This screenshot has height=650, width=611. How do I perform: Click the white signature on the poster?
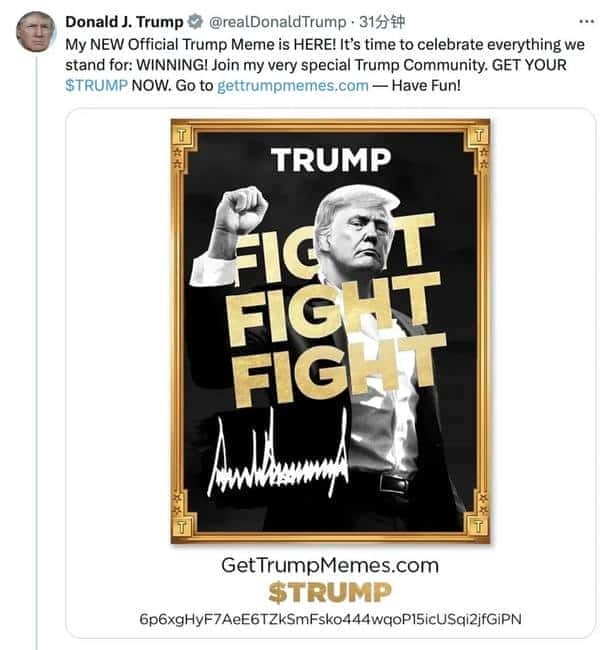(x=278, y=456)
